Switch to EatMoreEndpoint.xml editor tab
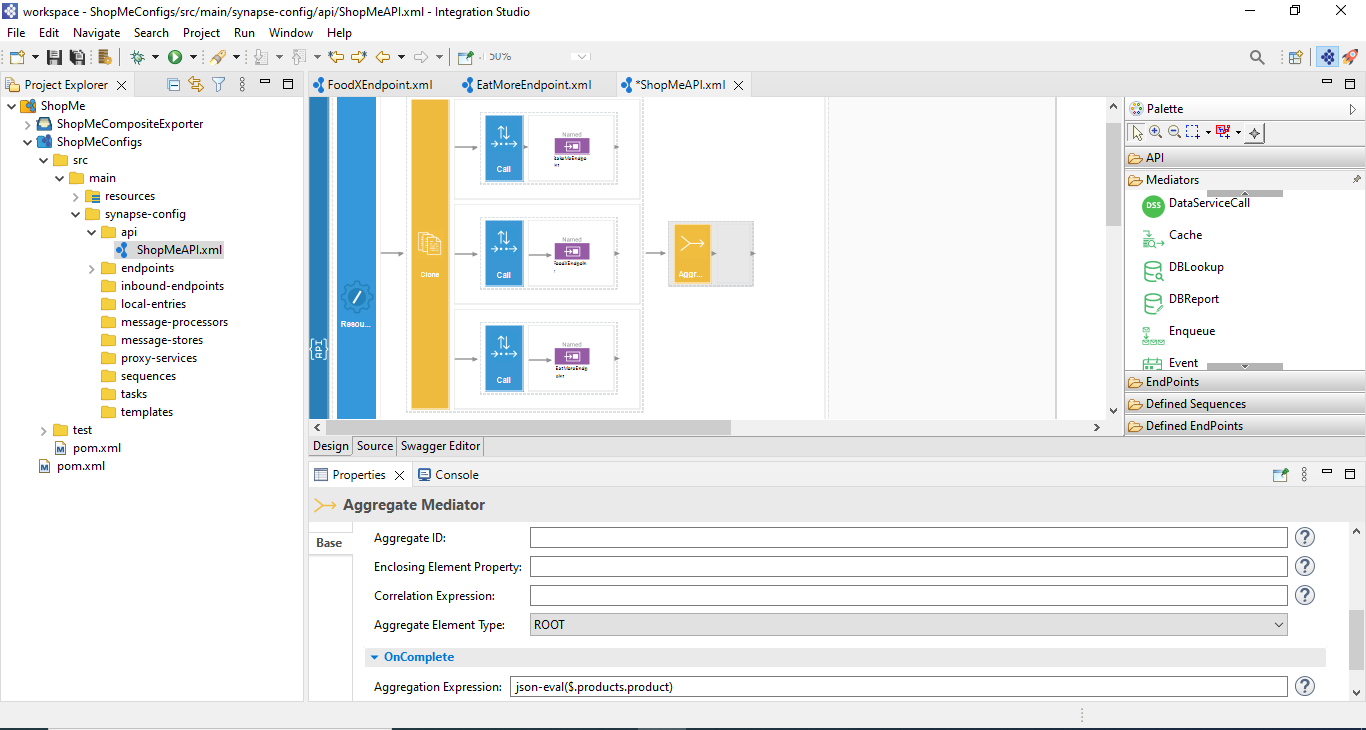This screenshot has height=730, width=1366. (526, 85)
